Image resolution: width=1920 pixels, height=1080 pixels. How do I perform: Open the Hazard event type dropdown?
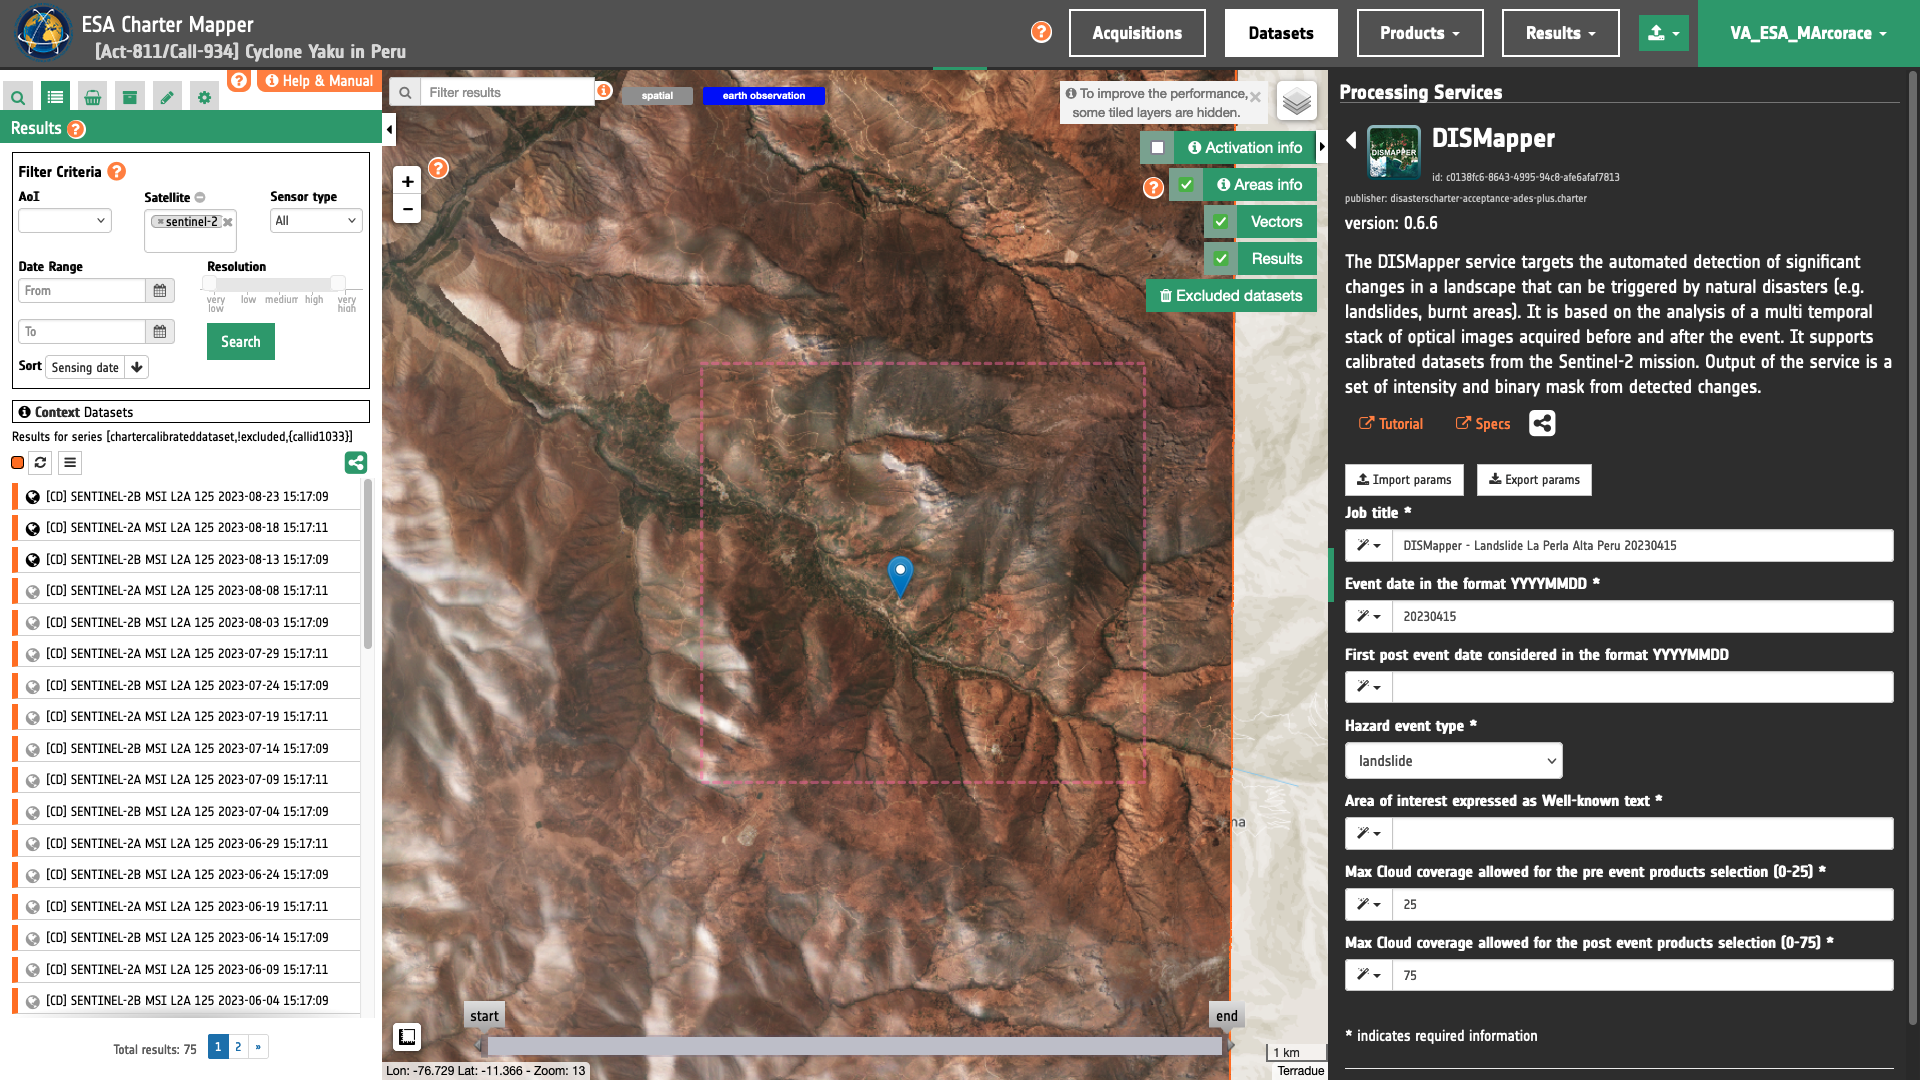pos(1453,761)
